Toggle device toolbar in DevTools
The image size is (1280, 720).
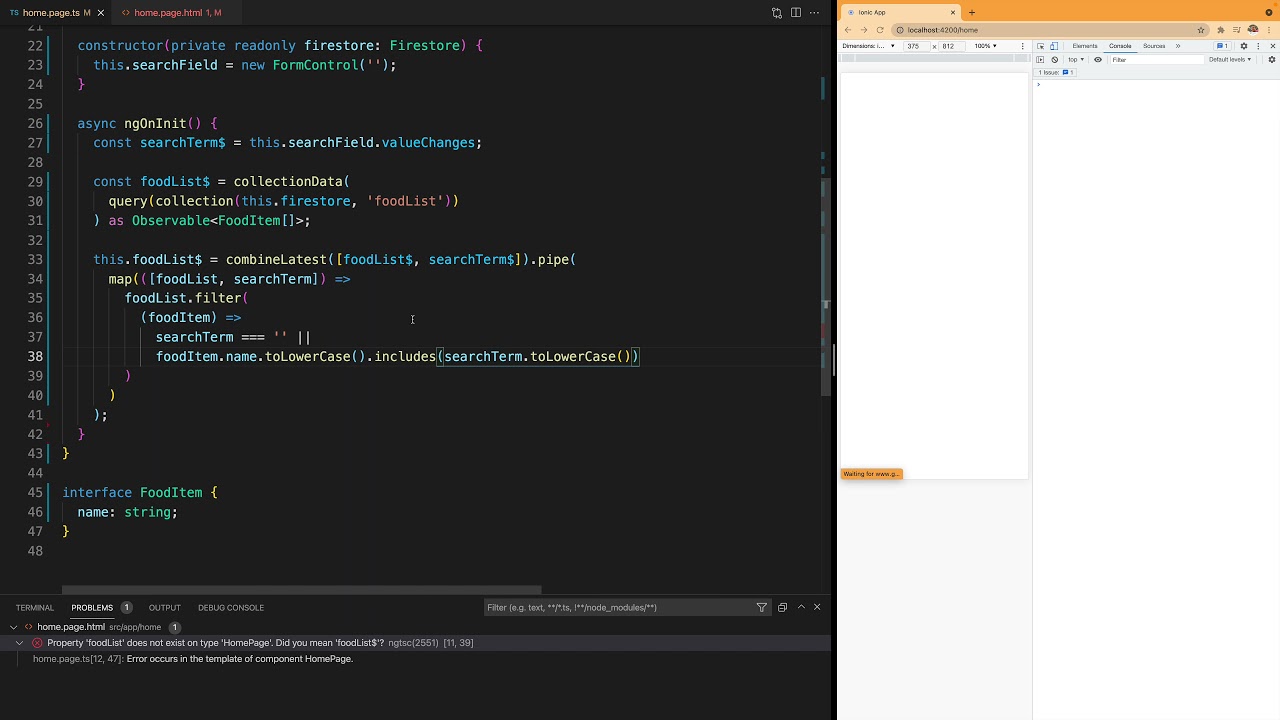[x=1054, y=46]
